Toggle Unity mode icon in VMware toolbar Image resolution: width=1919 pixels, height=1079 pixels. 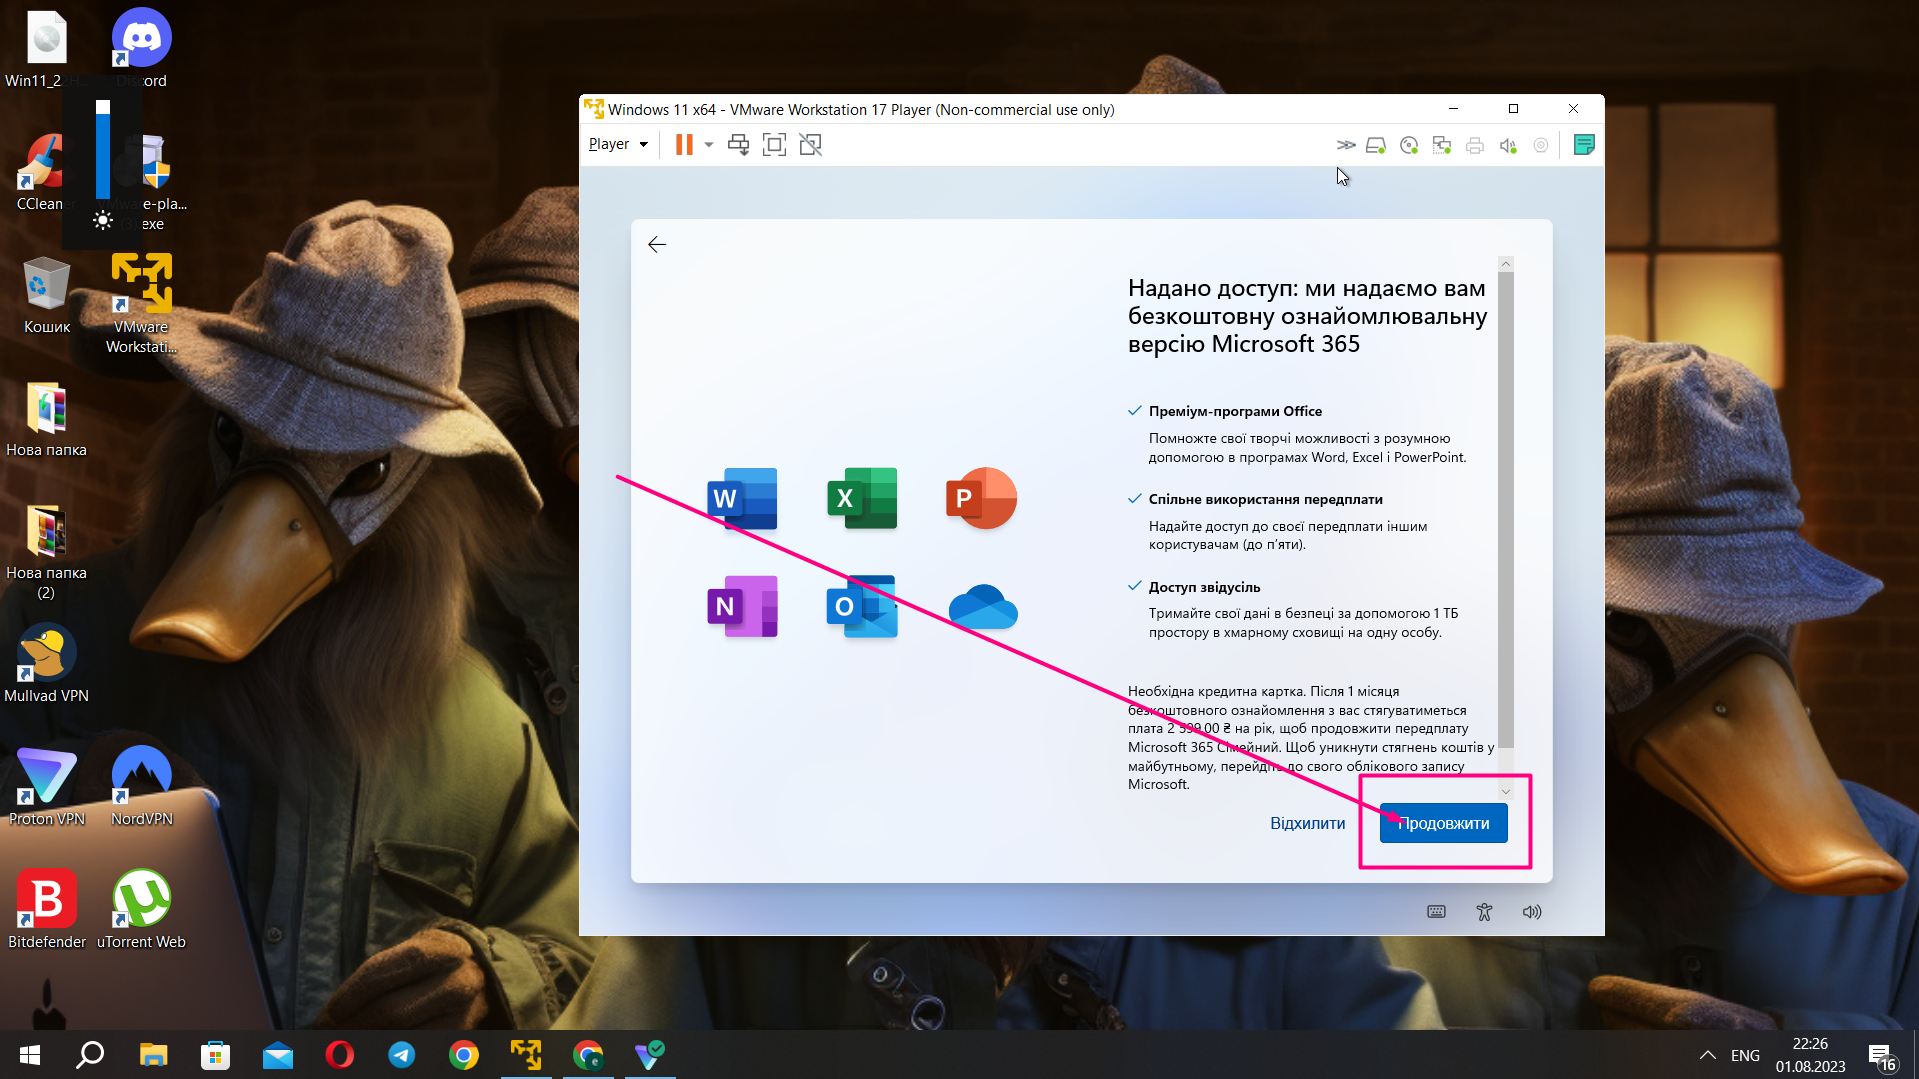click(x=810, y=145)
